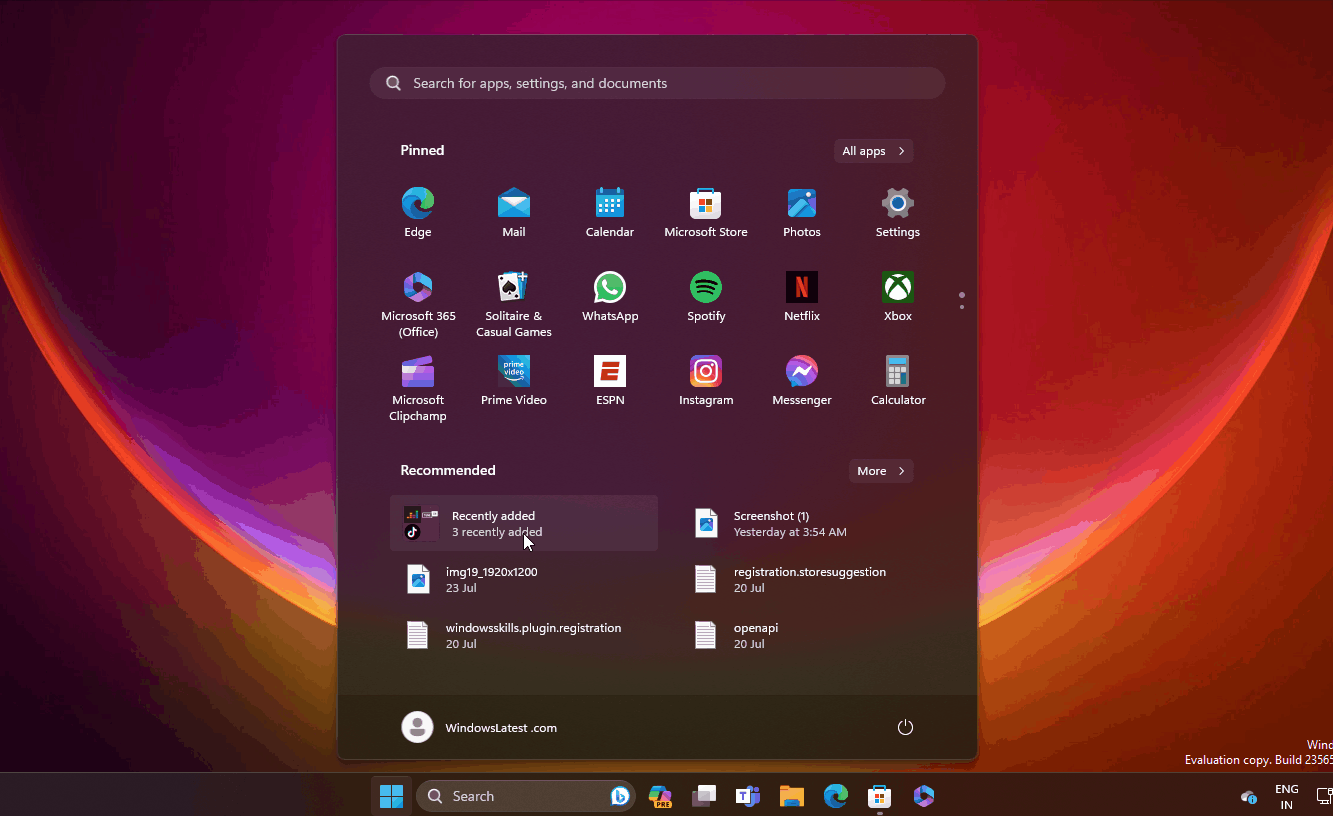Open the img19_1920x1200 recommended file
This screenshot has height=816, width=1333.
524,579
